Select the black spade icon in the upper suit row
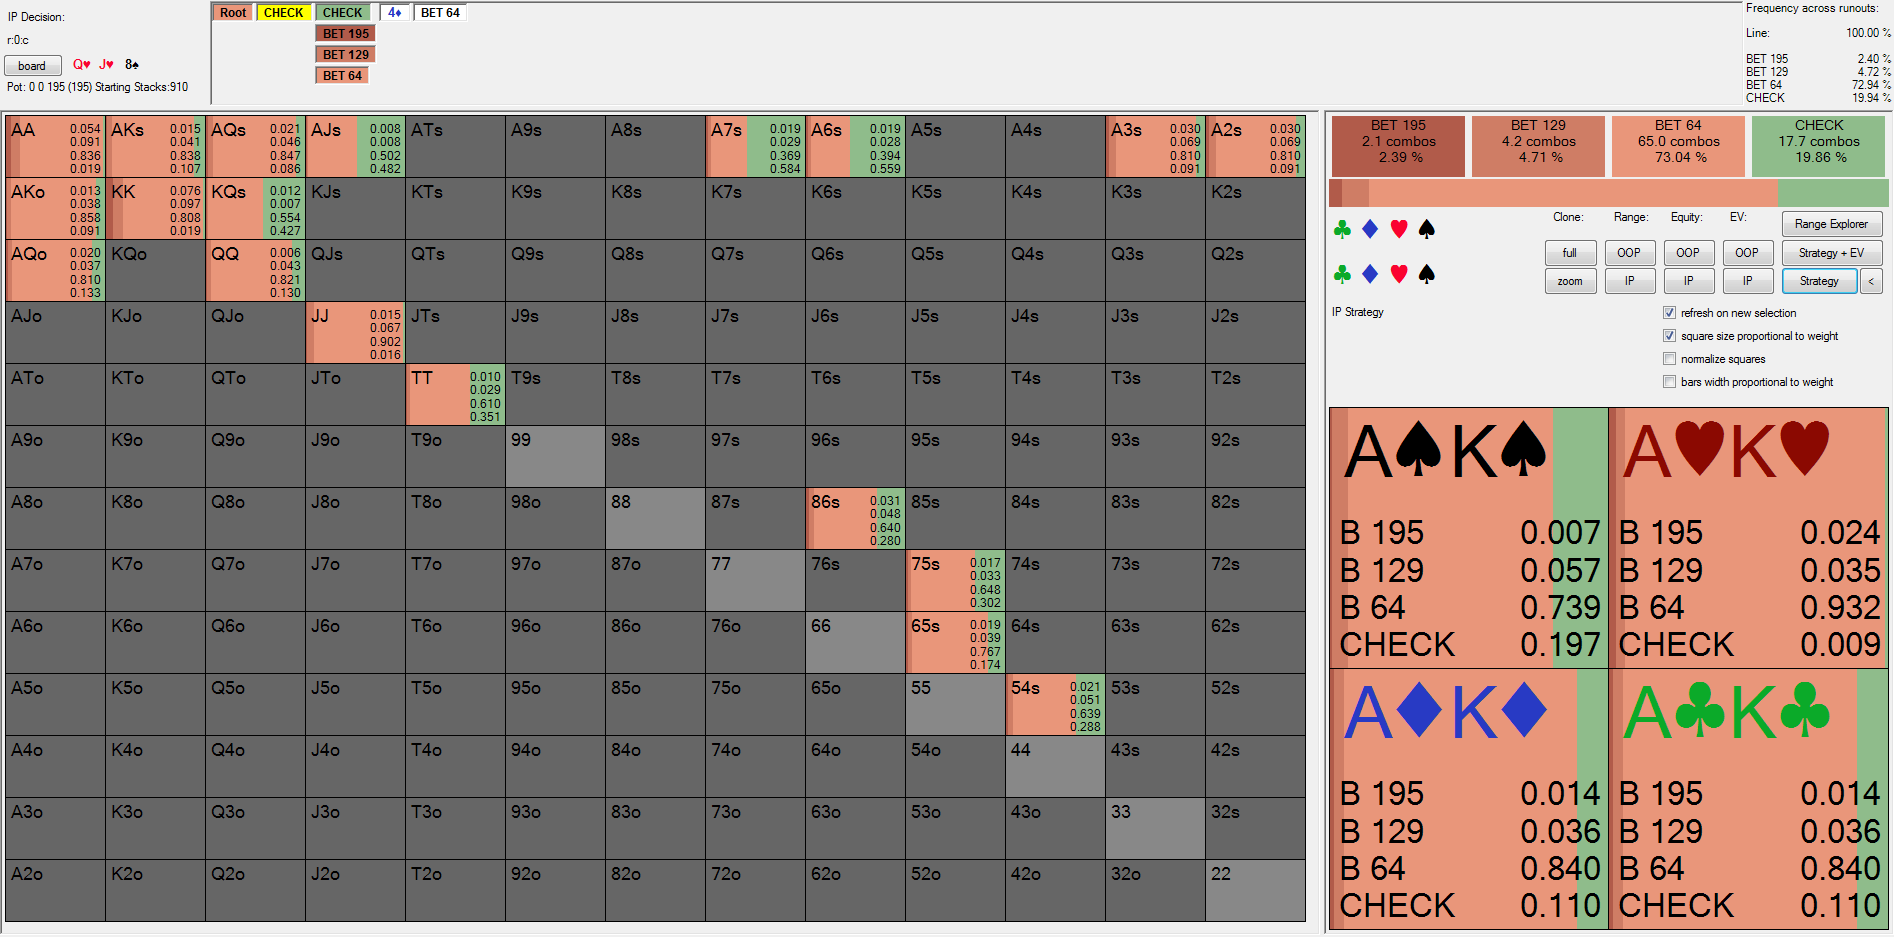The image size is (1894, 937). pos(1427,229)
